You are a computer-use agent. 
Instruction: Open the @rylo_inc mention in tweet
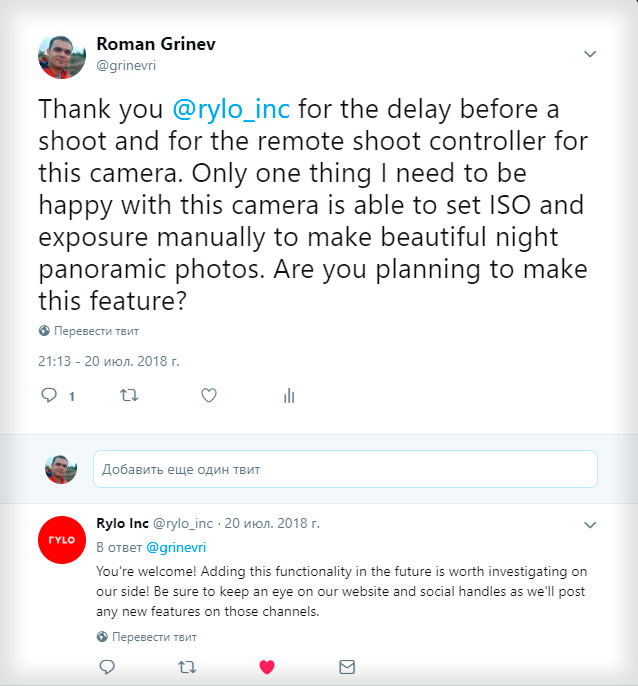(x=235, y=108)
